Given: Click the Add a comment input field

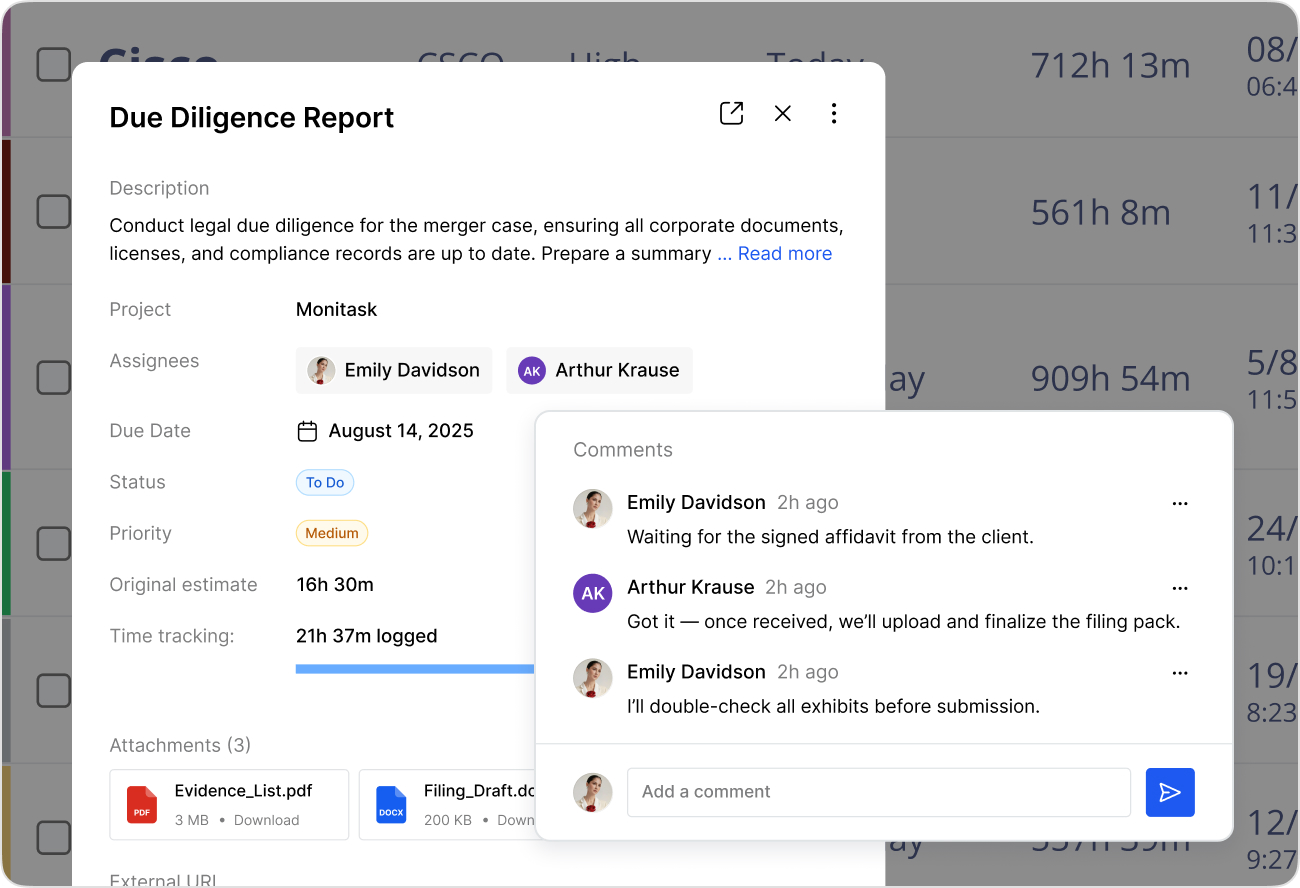Looking at the screenshot, I should pos(878,791).
